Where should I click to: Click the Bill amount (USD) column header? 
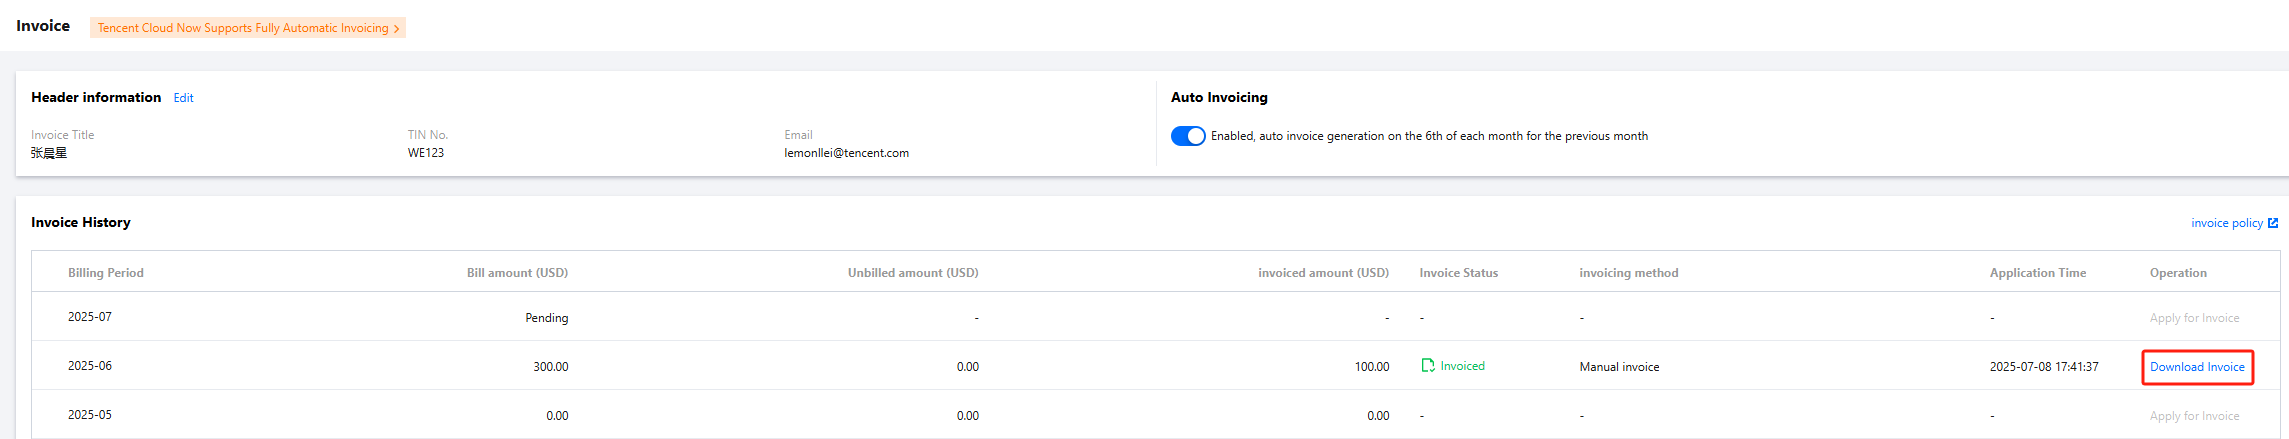click(517, 273)
